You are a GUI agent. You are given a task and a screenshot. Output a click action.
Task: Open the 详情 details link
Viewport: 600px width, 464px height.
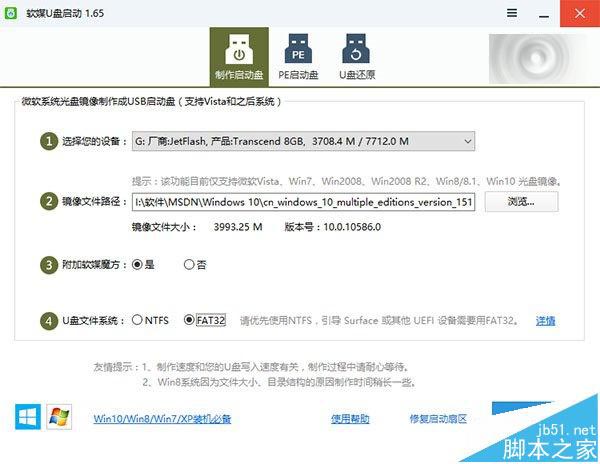click(545, 321)
